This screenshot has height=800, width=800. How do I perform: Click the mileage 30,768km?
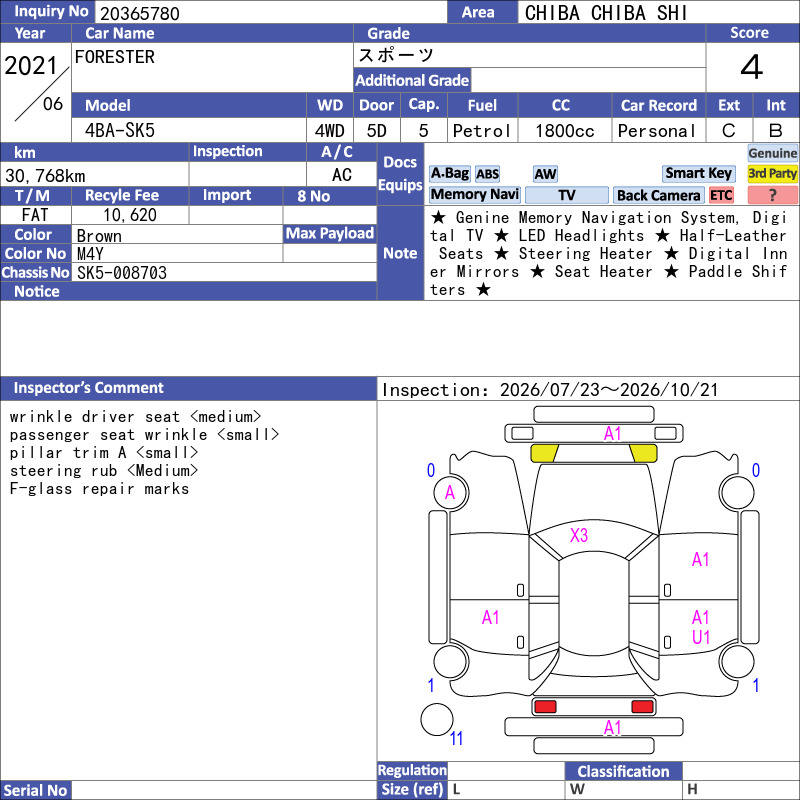coord(45,176)
